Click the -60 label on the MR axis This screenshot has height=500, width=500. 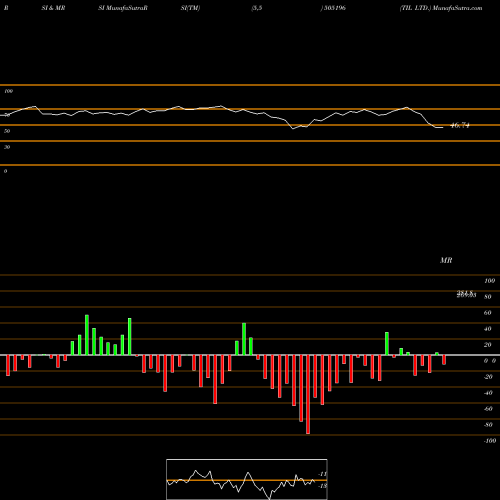click(488, 409)
